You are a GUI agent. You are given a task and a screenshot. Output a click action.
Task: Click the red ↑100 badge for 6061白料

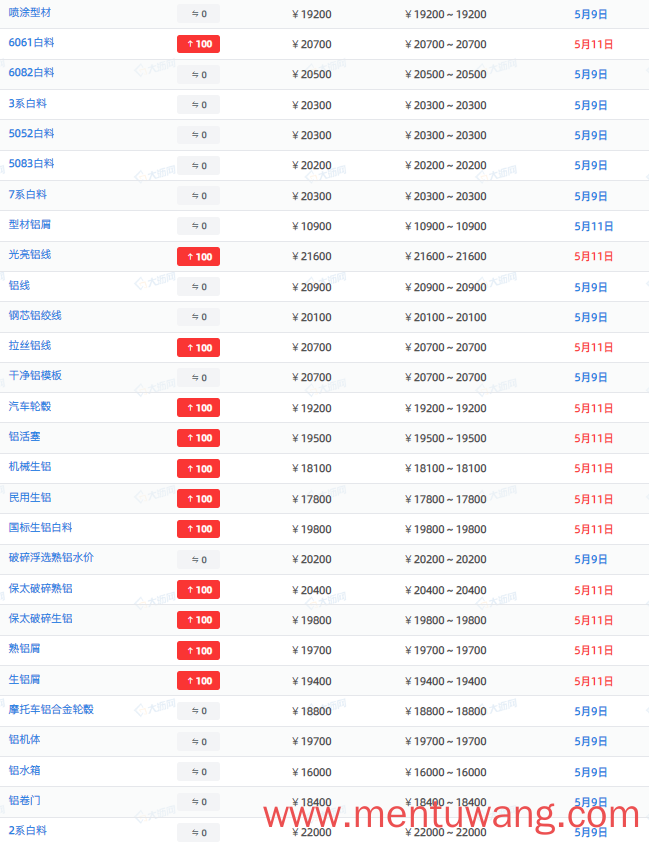(198, 44)
